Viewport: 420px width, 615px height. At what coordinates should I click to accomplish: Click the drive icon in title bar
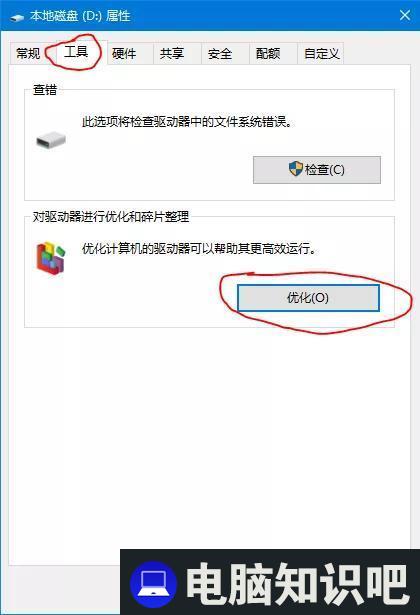pyautogui.click(x=16, y=17)
